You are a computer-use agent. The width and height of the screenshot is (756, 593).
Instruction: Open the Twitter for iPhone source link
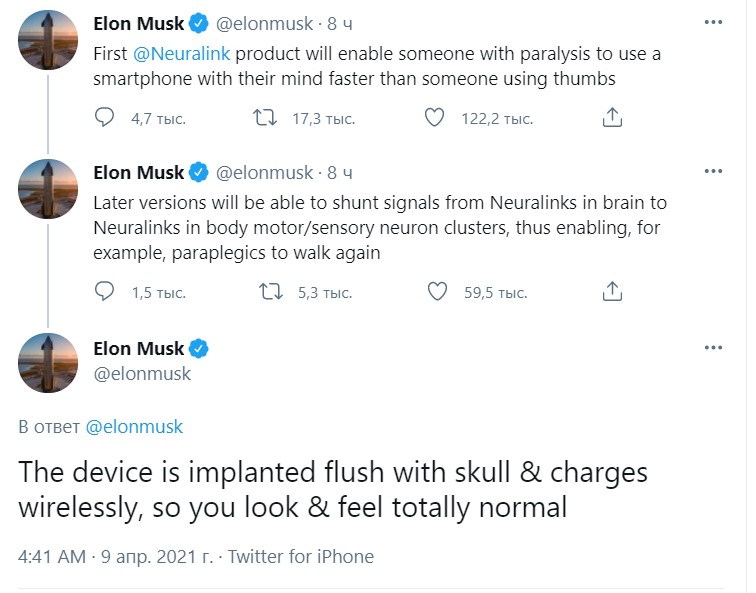(x=301, y=557)
